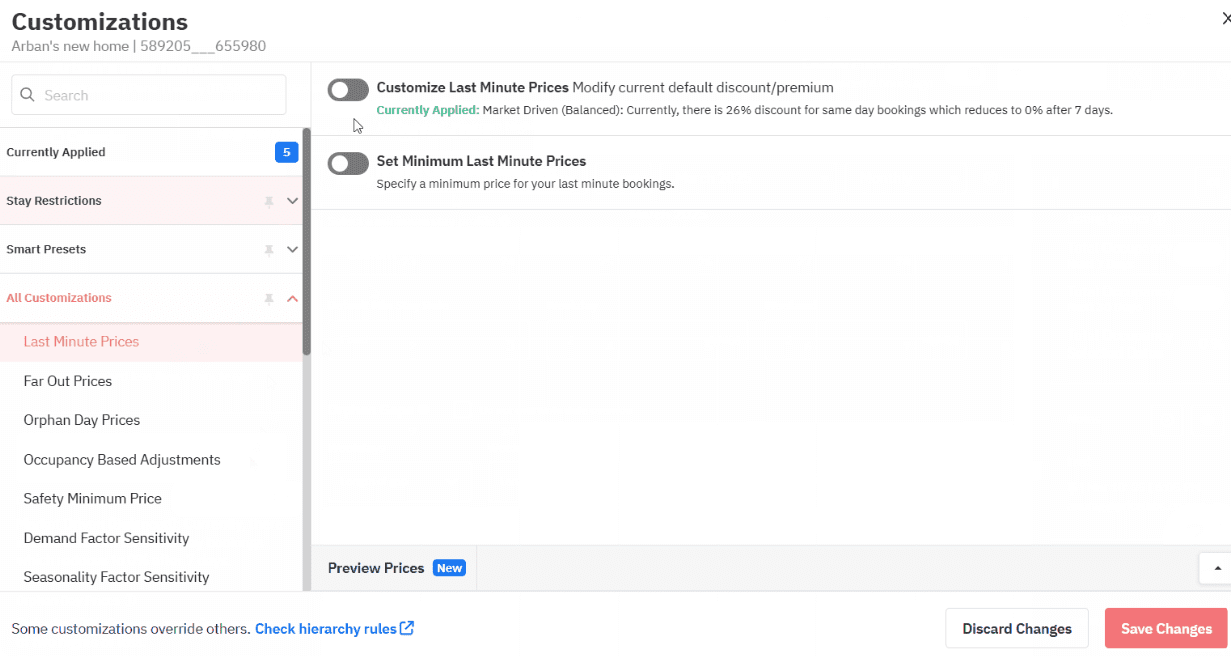
Task: Expand the Stay Restrictions section
Action: [292, 200]
